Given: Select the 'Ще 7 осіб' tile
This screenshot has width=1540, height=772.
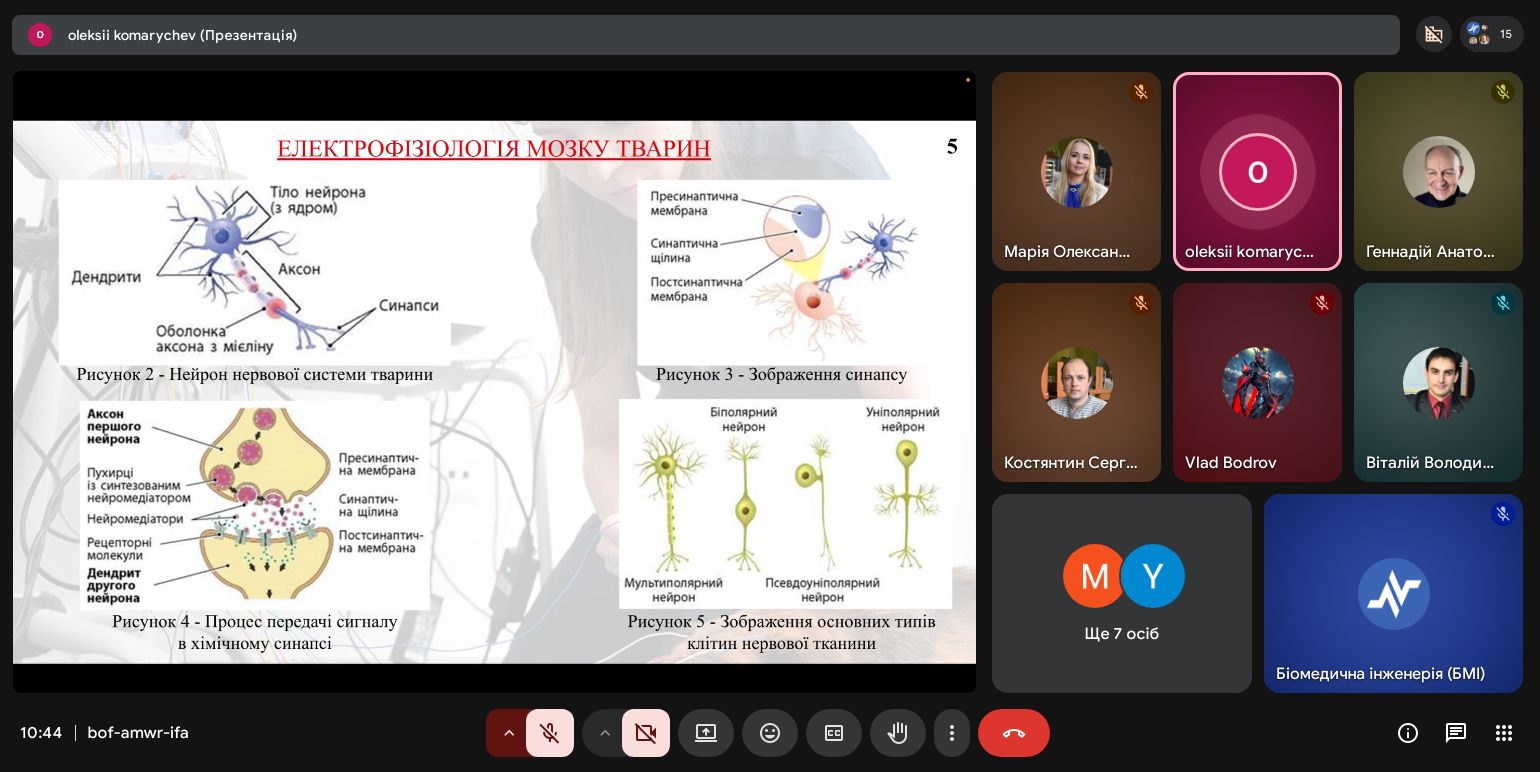Looking at the screenshot, I should tap(1121, 593).
